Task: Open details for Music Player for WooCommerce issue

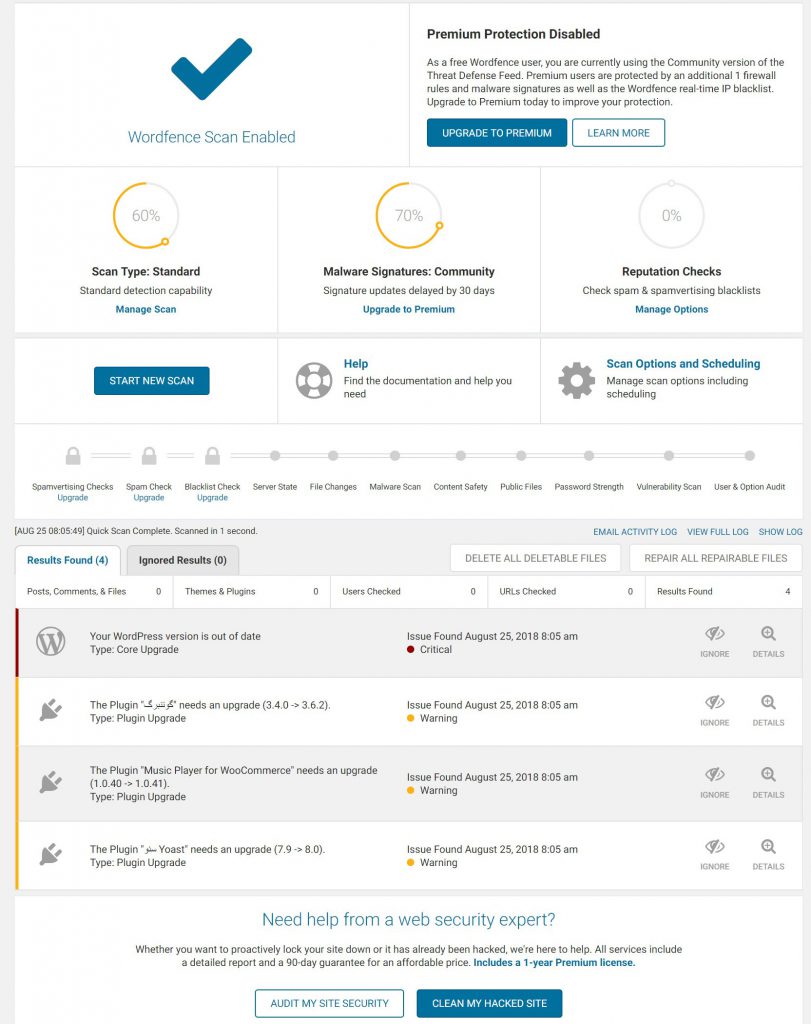Action: [x=768, y=782]
